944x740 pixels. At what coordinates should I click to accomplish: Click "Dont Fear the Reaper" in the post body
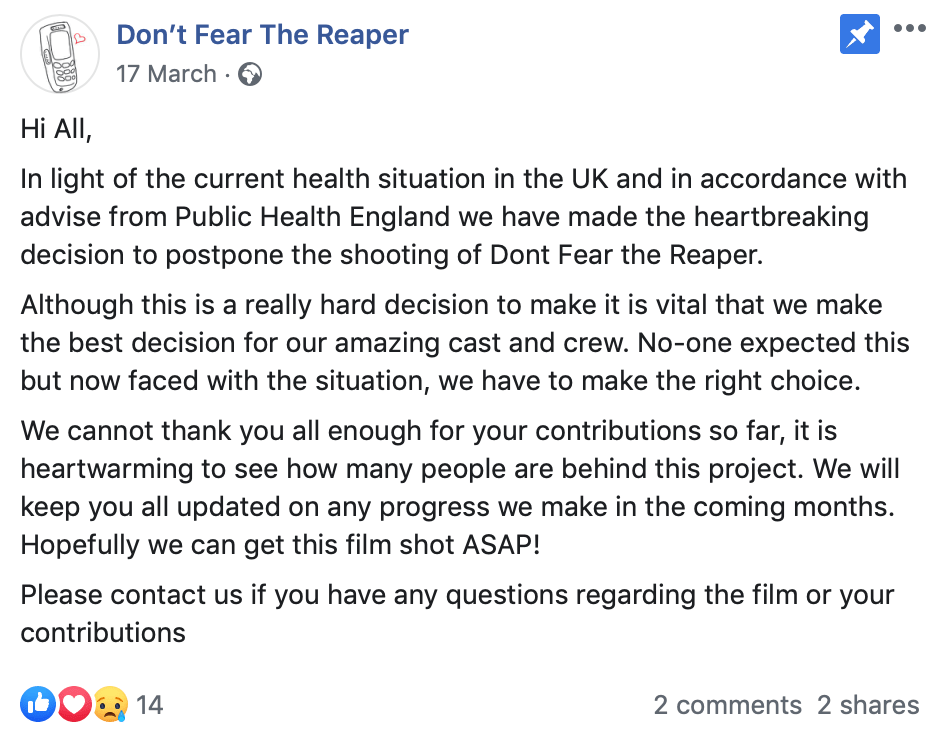(x=626, y=254)
